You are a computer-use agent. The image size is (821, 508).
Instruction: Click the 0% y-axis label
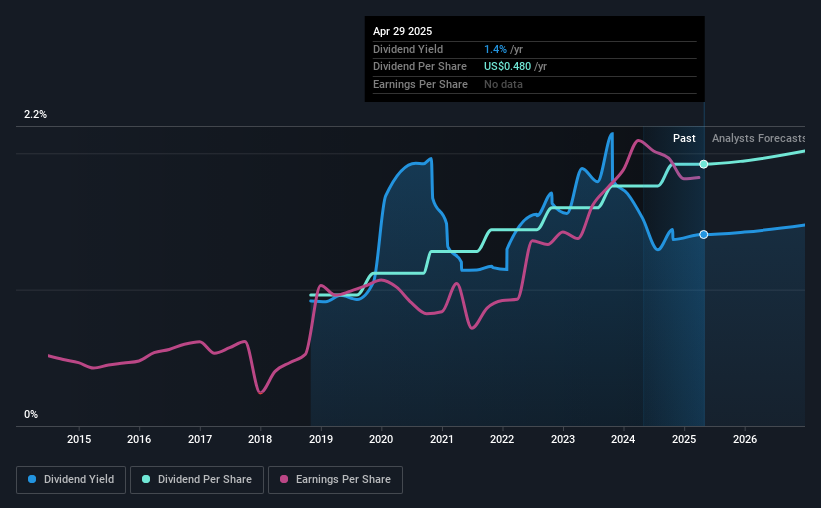[x=31, y=414]
